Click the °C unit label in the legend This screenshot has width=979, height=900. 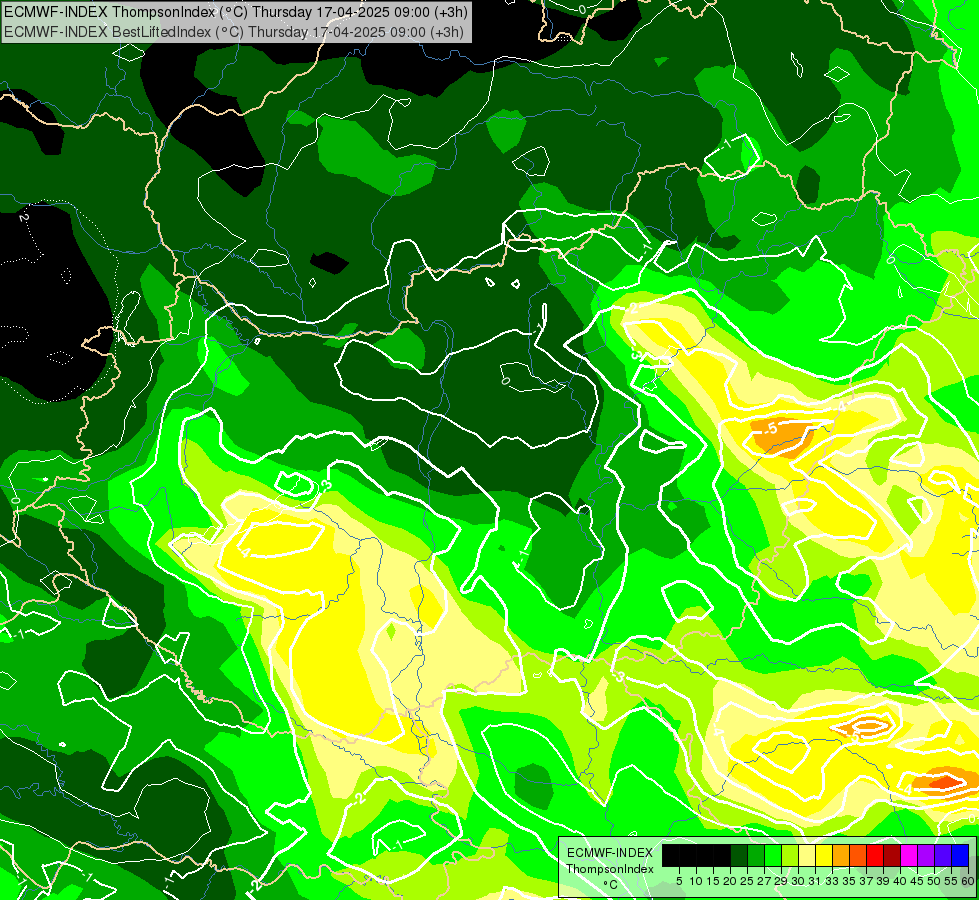(611, 885)
